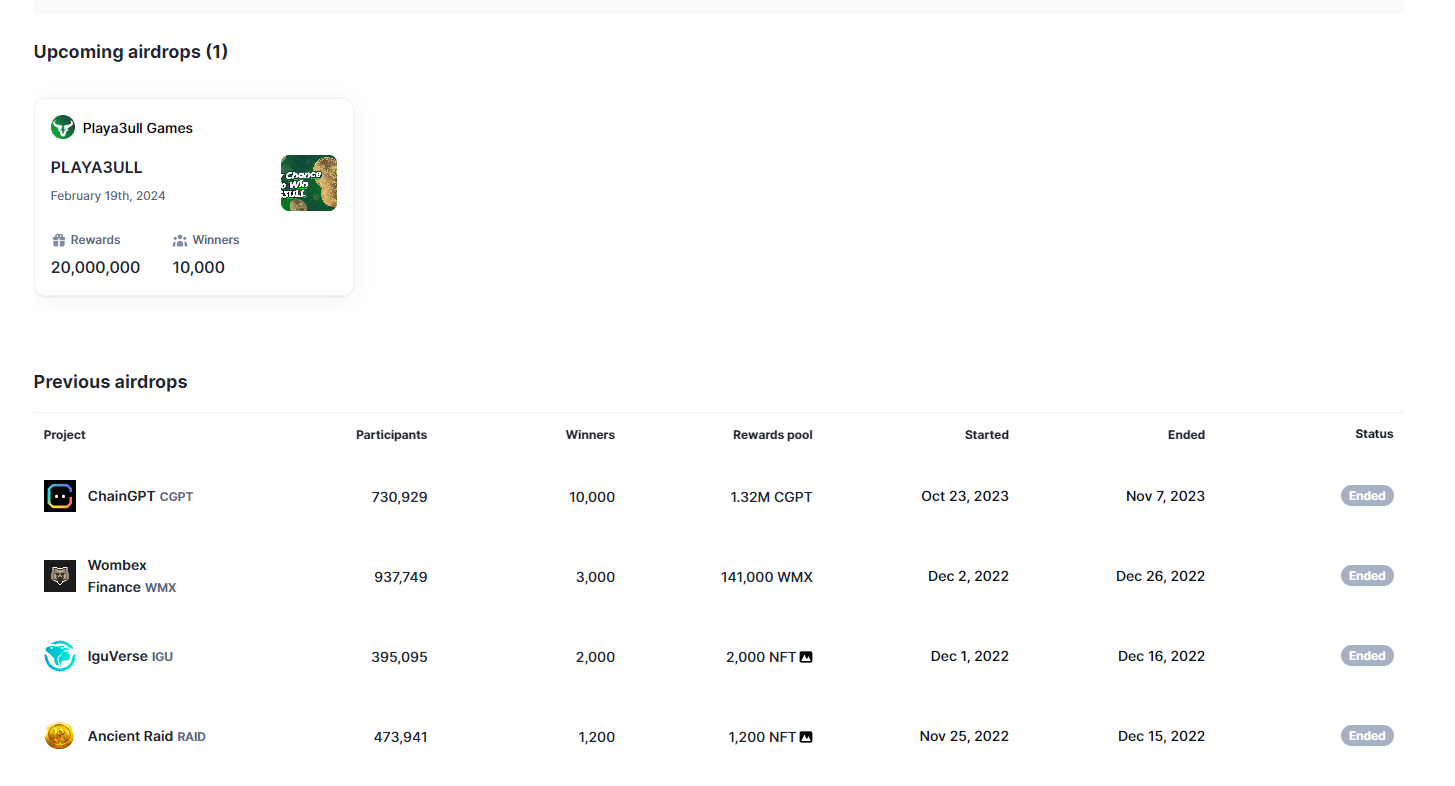Click the Ended status badge for Wombex Finance

(1367, 576)
